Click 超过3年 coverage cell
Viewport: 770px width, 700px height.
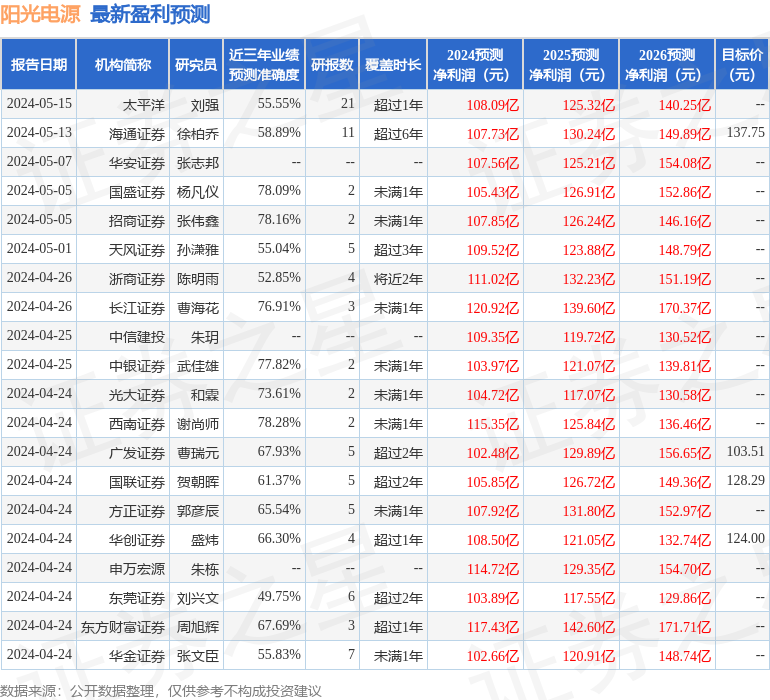(x=398, y=250)
